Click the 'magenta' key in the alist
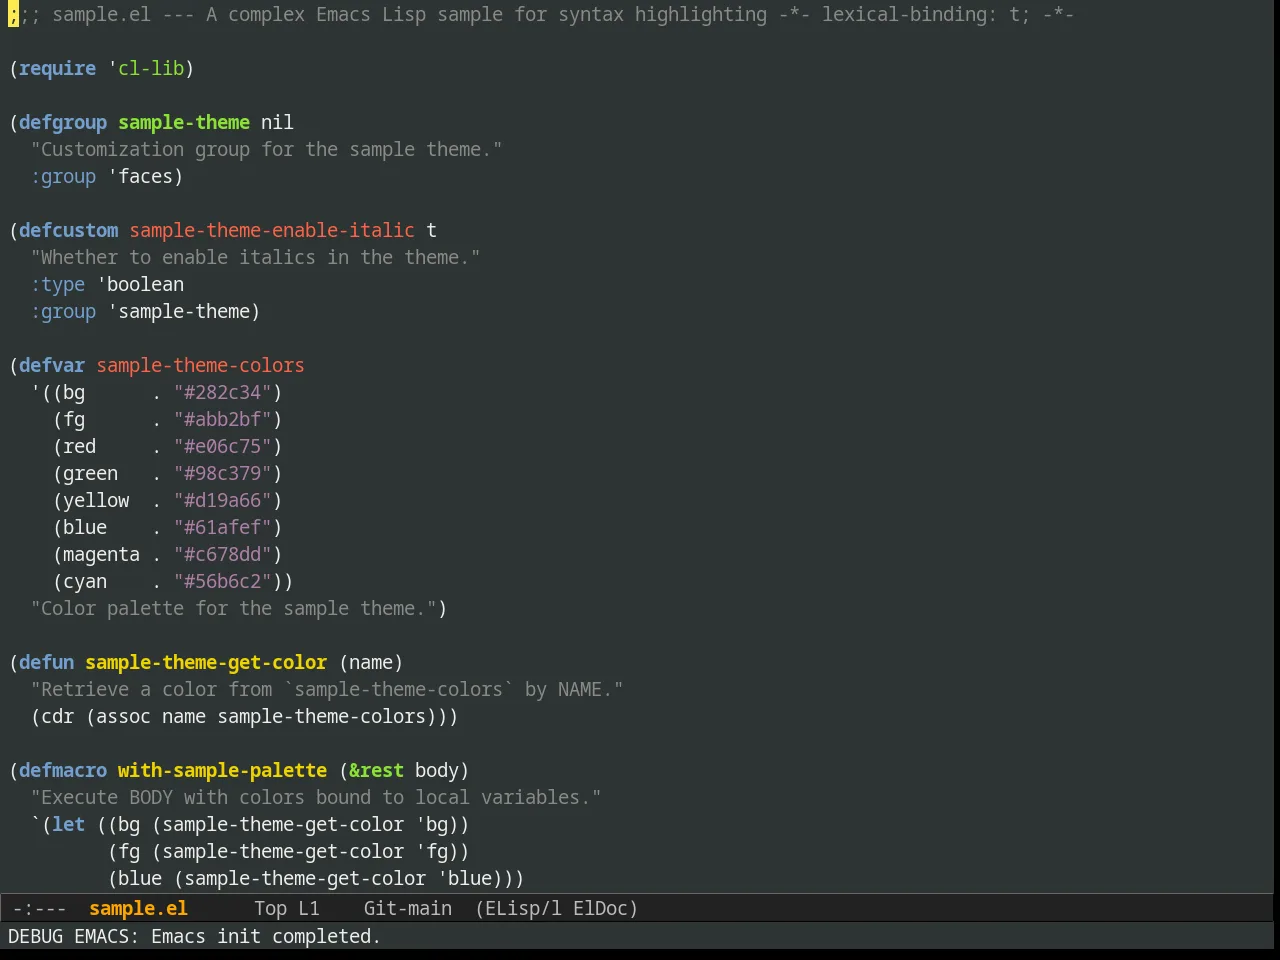This screenshot has width=1280, height=960. click(x=102, y=554)
